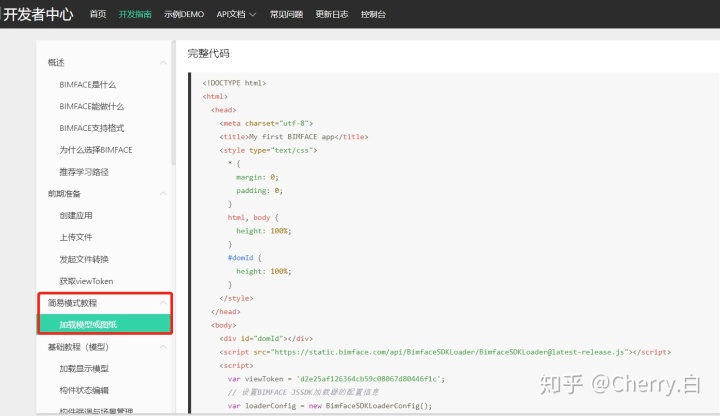
Task: Open 构件状态编辑 sidebar entry
Action: tap(84, 390)
